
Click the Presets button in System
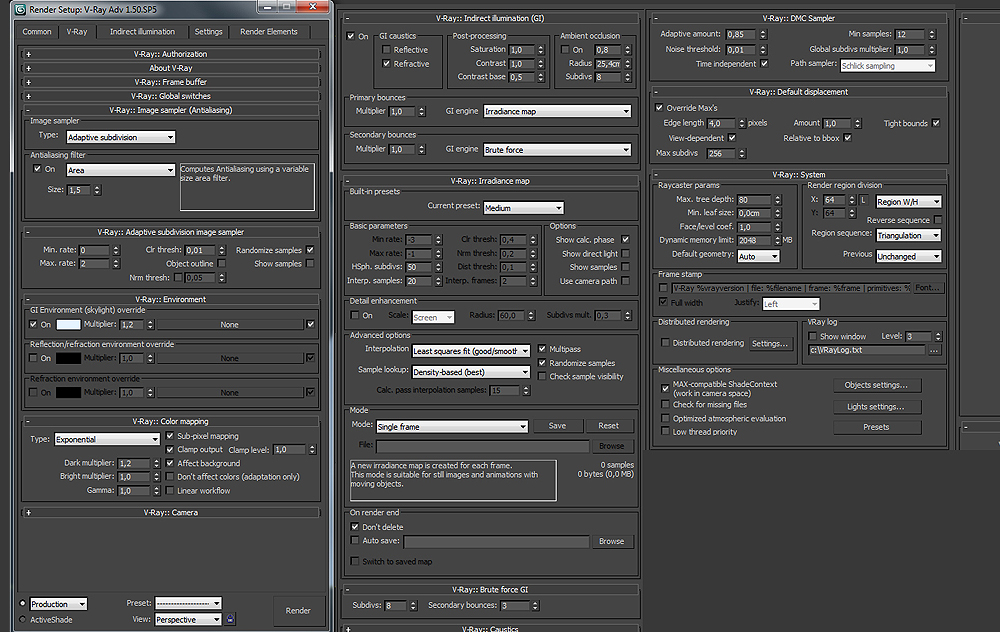[876, 427]
